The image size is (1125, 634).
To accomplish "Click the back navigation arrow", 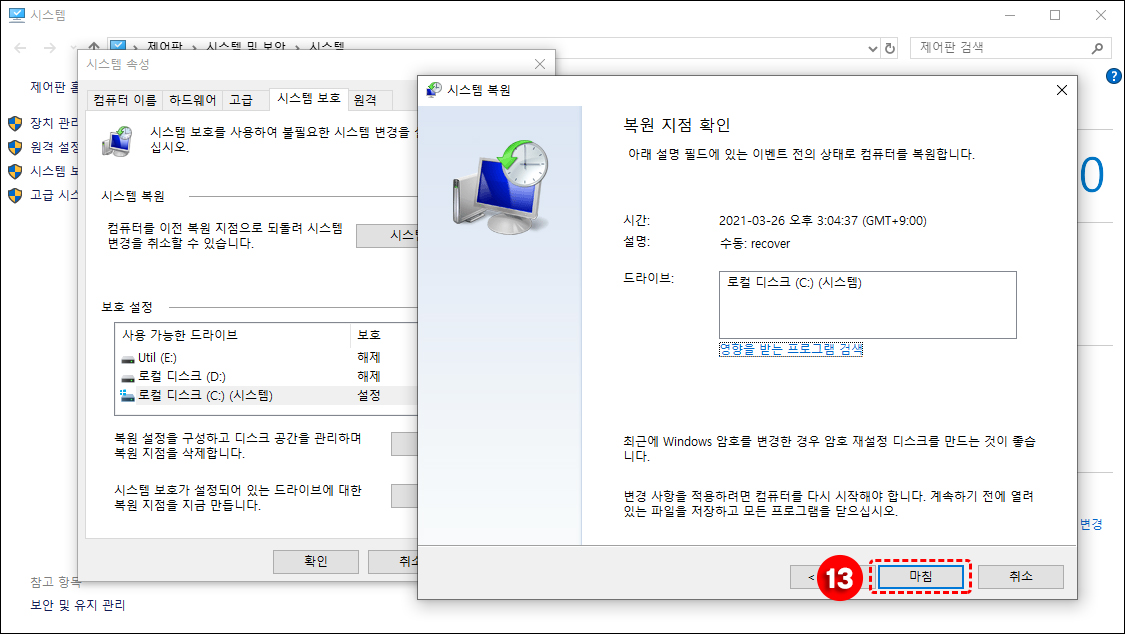I will tap(18, 47).
